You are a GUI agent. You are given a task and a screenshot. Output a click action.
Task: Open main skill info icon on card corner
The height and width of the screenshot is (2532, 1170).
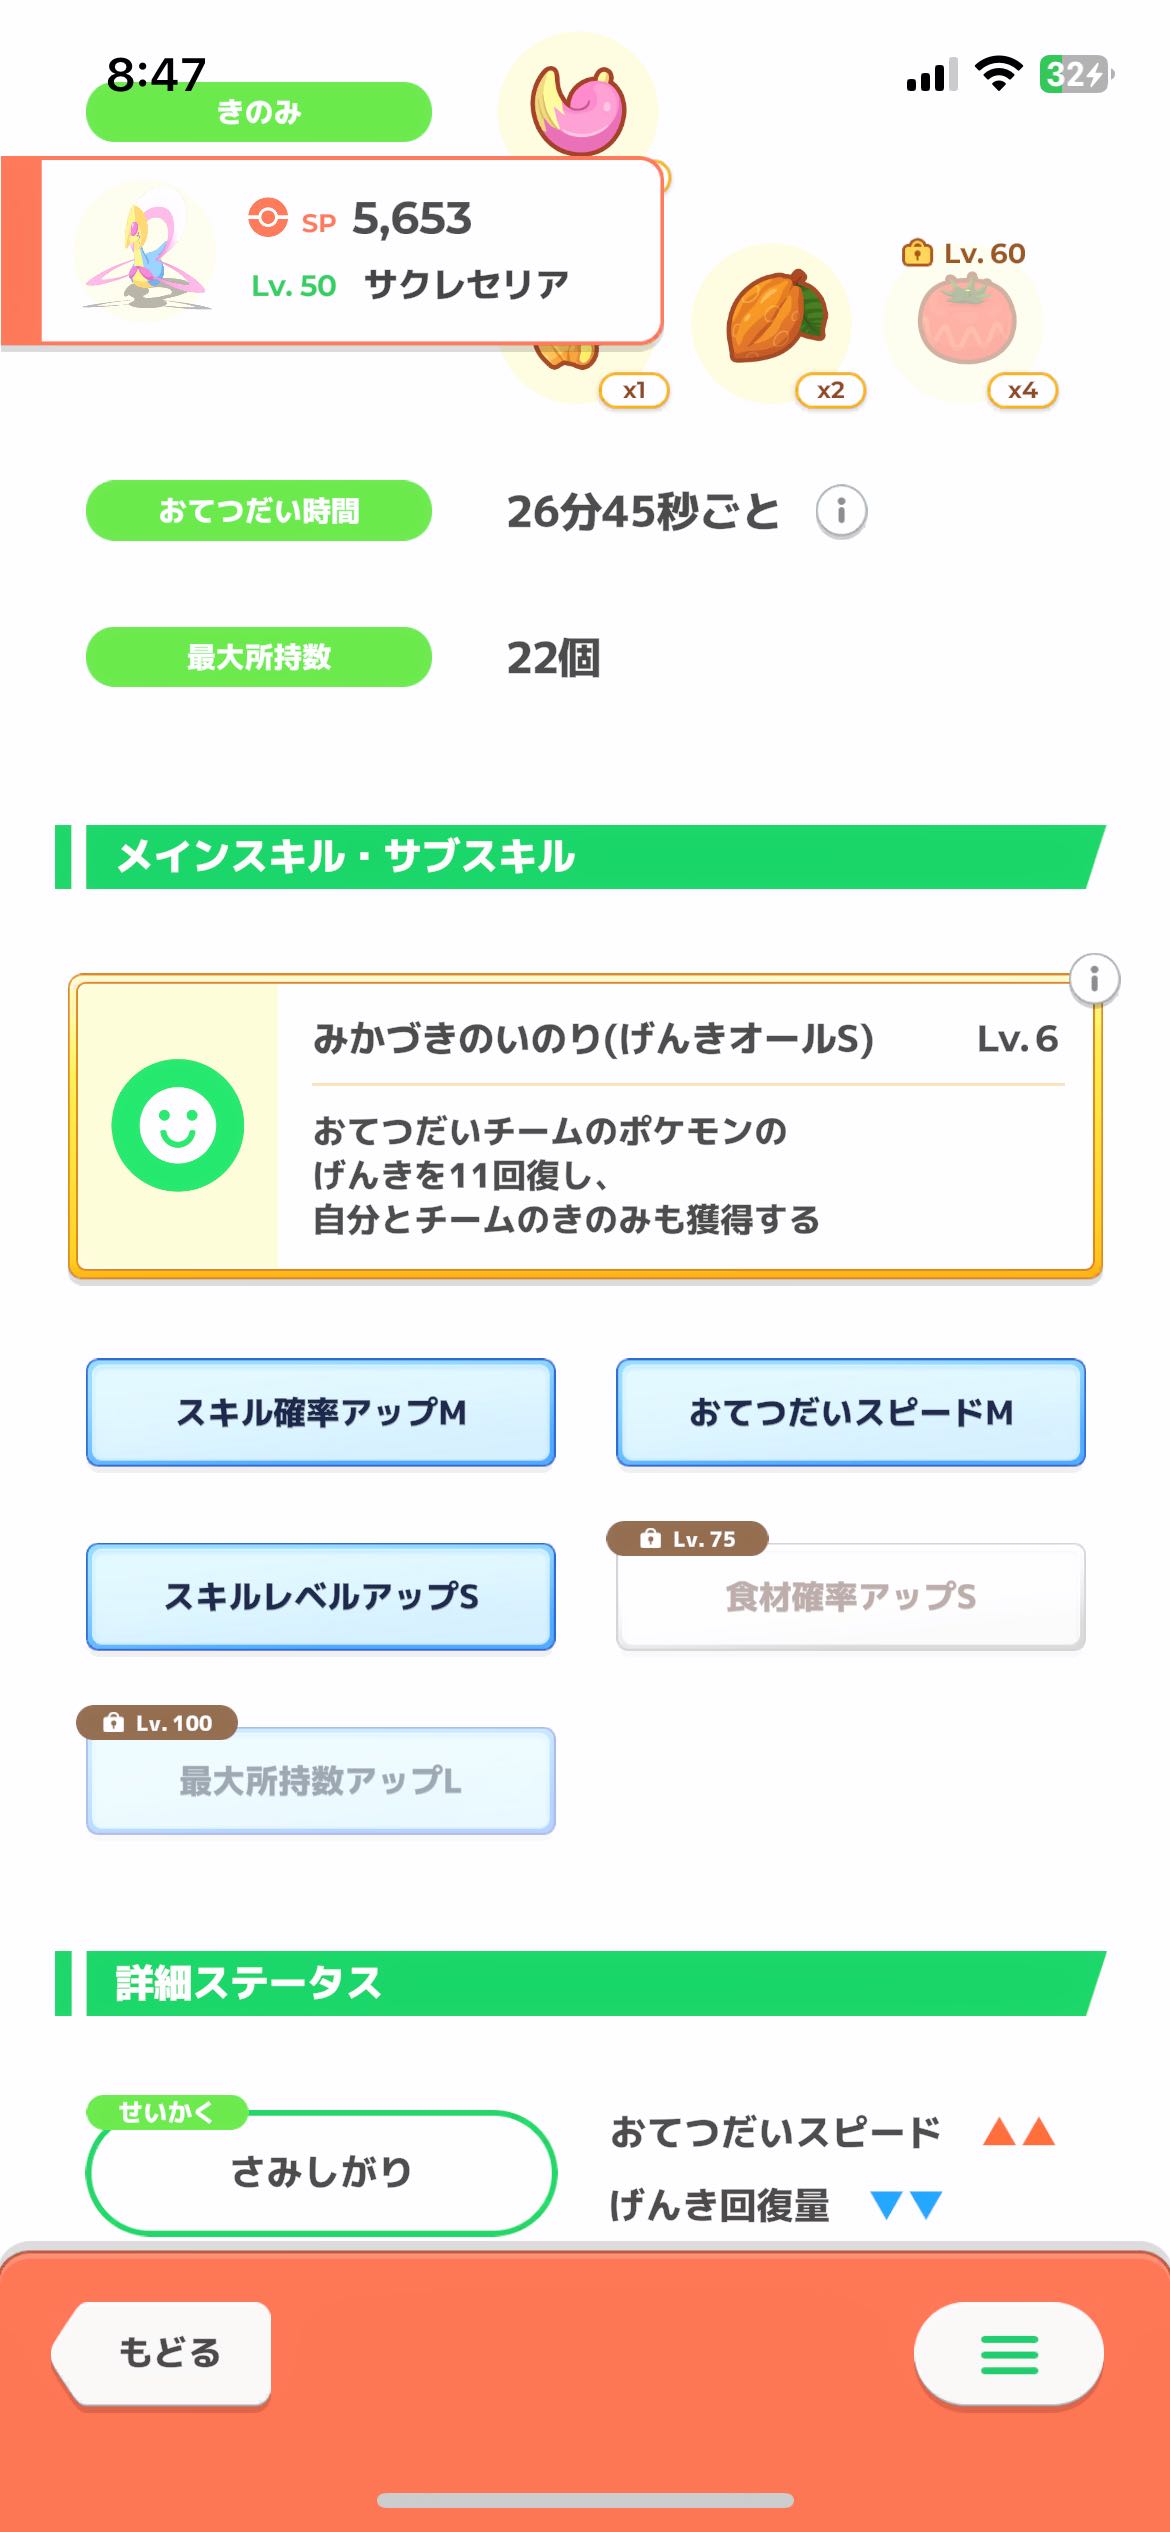[1094, 978]
